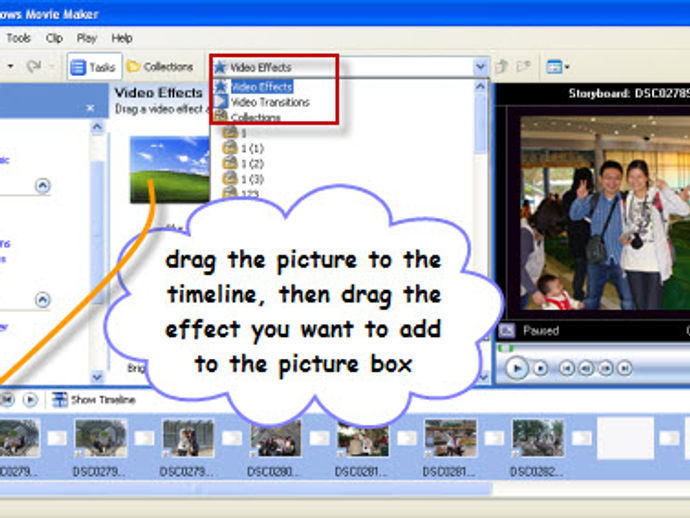The height and width of the screenshot is (518, 690).
Task: Pick the '1 (2)' collection folder
Action: coord(243,164)
